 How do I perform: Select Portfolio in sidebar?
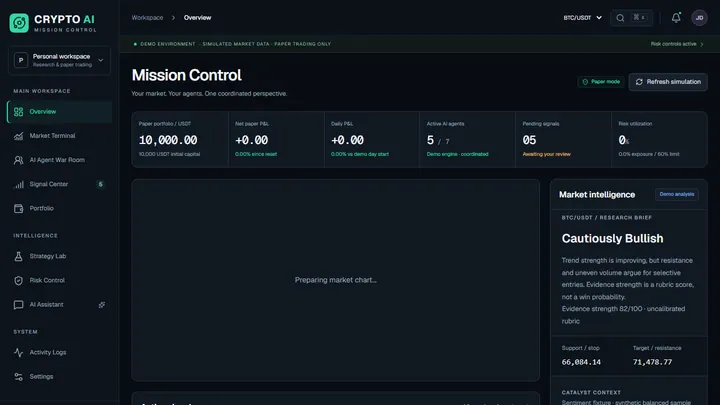(59, 208)
